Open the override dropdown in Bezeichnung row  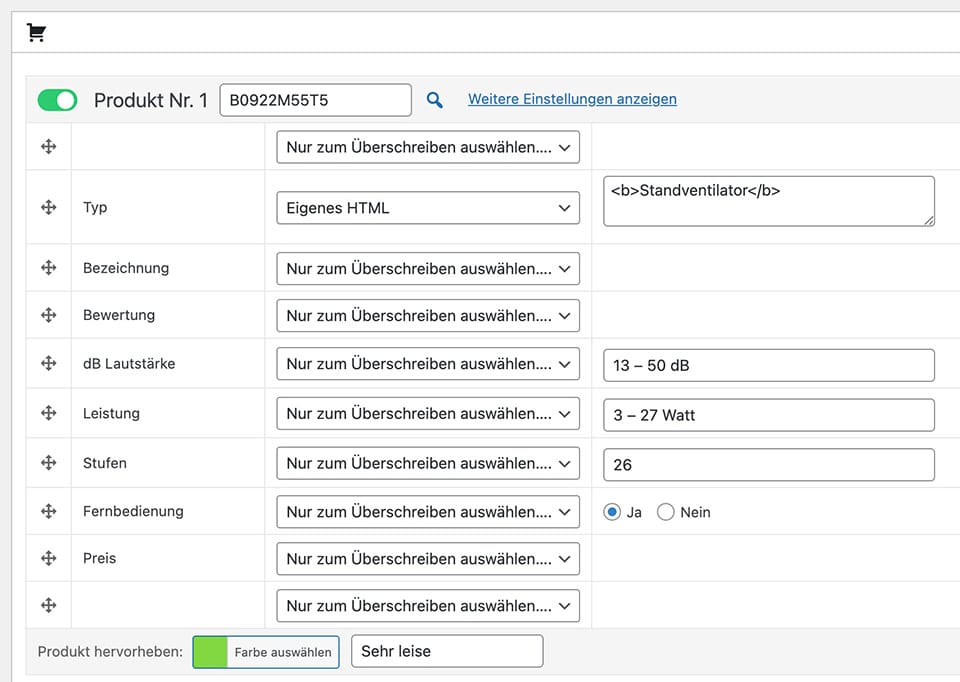(427, 269)
